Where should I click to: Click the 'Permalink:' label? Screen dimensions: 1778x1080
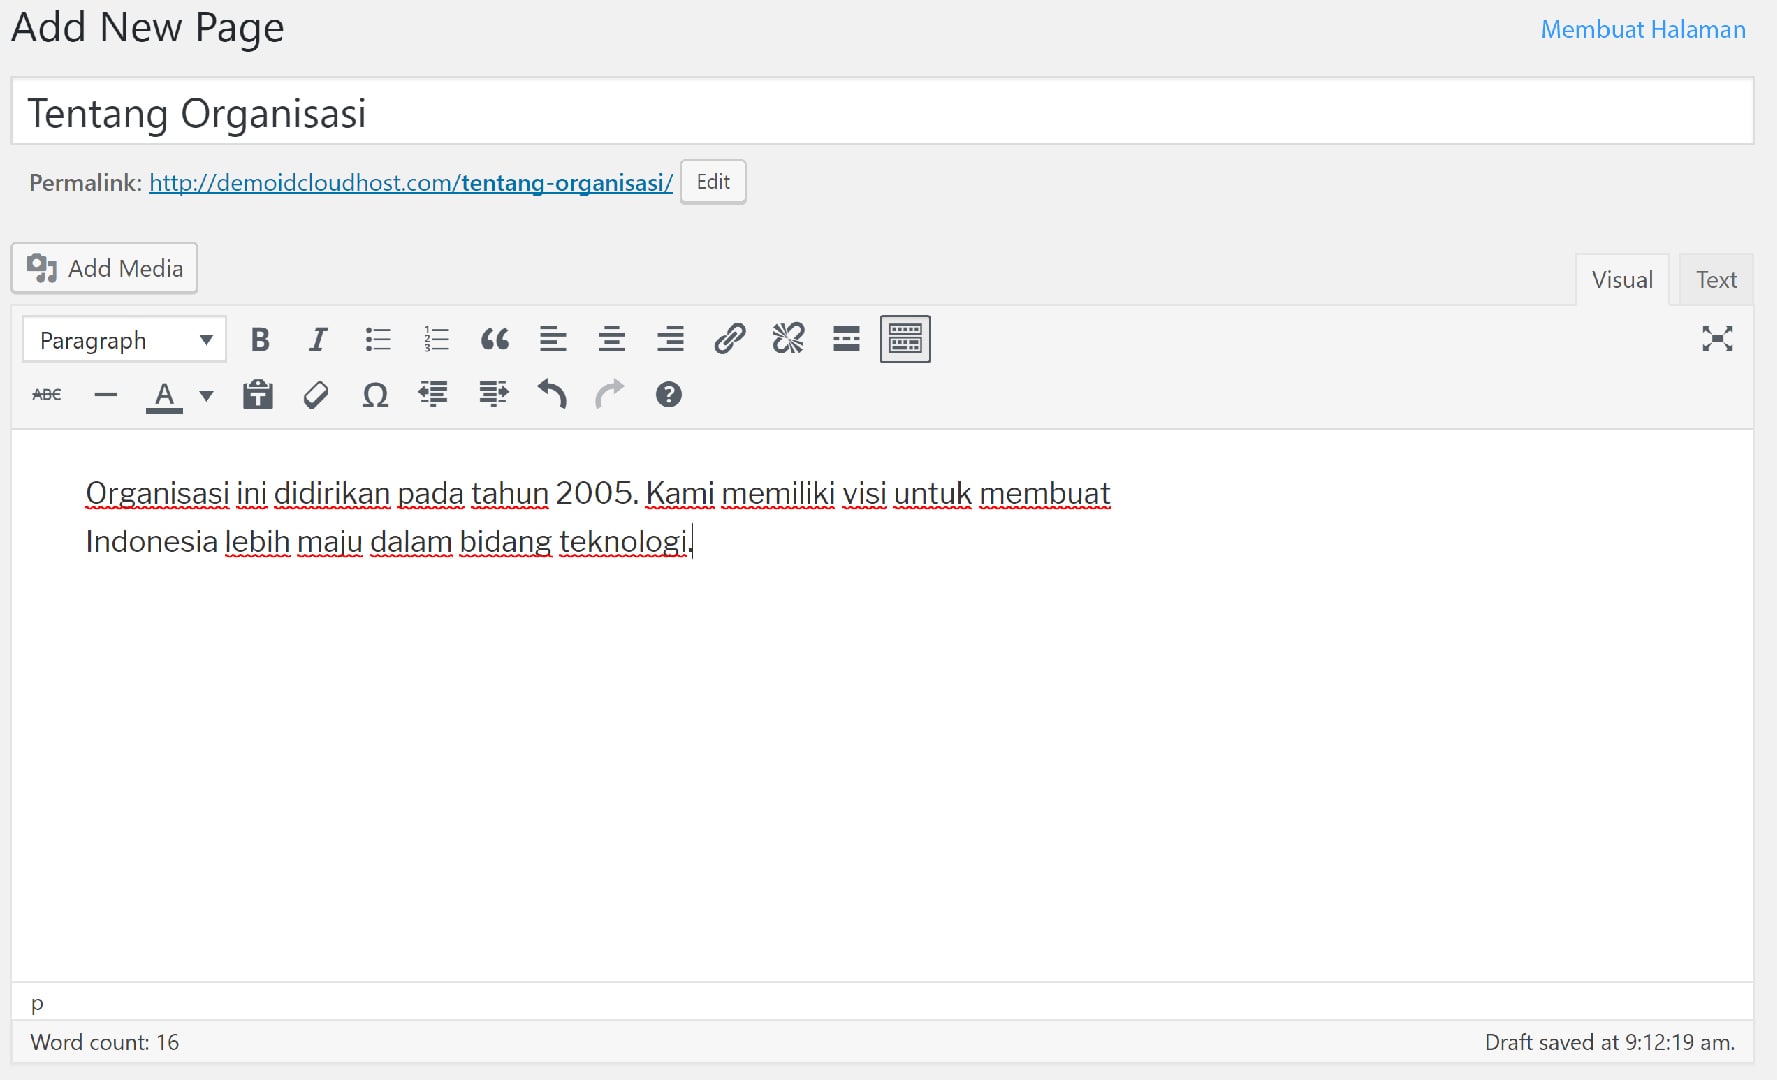pyautogui.click(x=85, y=183)
